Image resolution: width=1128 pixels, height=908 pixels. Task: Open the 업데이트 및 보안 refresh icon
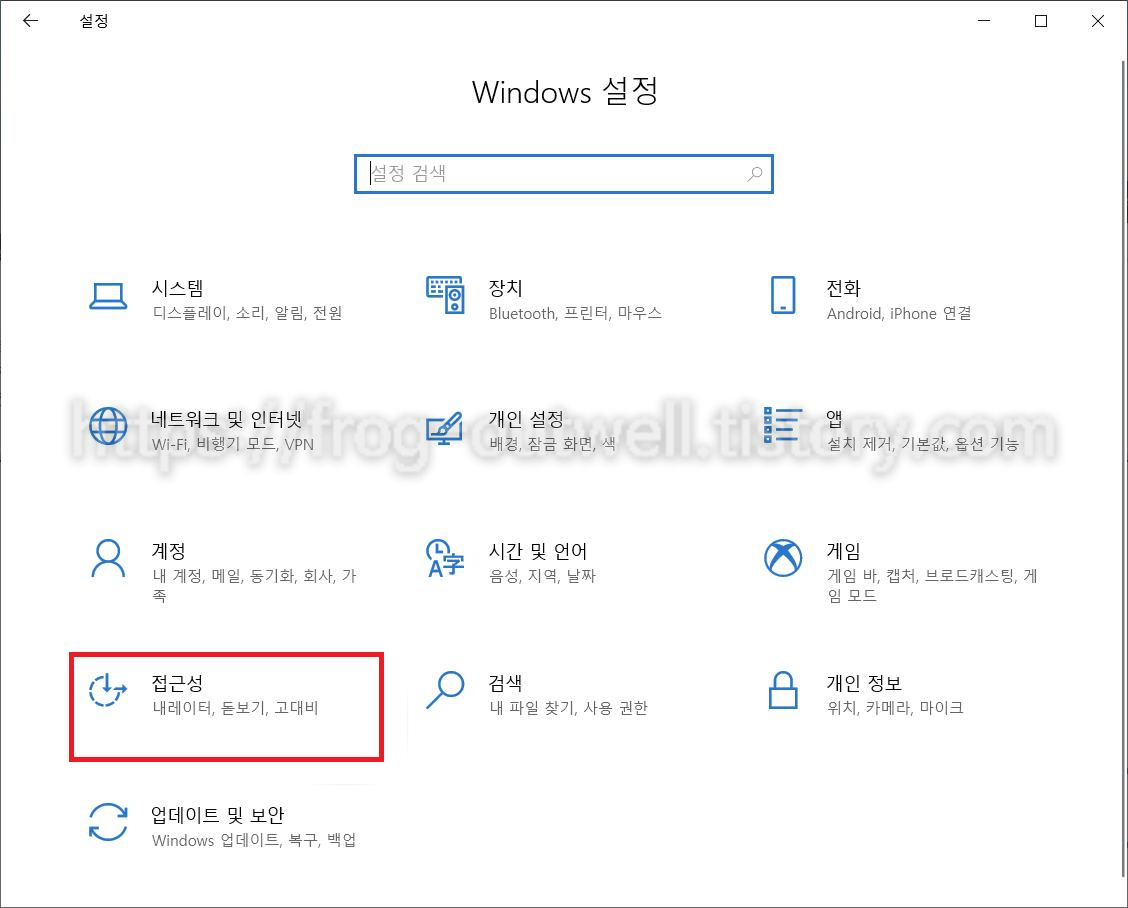[108, 822]
